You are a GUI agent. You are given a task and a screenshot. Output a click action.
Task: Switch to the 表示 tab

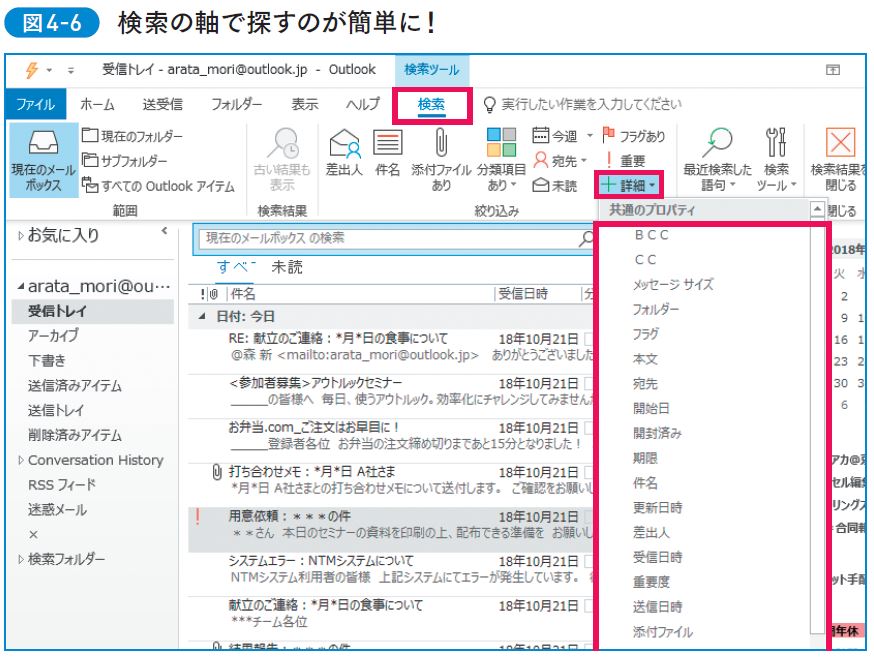point(304,104)
